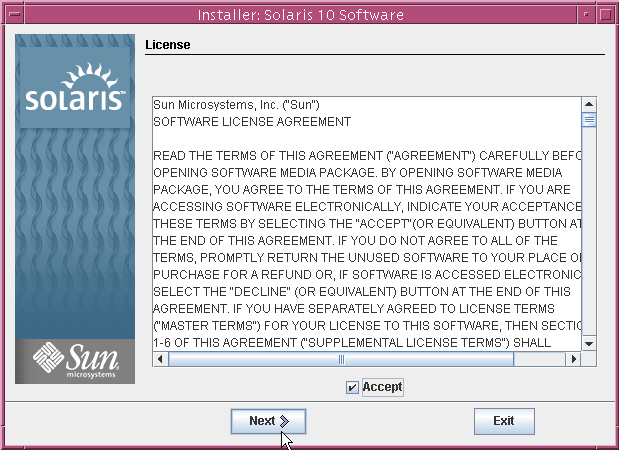This screenshot has width=619, height=450.
Task: Click the horizontal scrollbar thumb
Action: pos(341,359)
